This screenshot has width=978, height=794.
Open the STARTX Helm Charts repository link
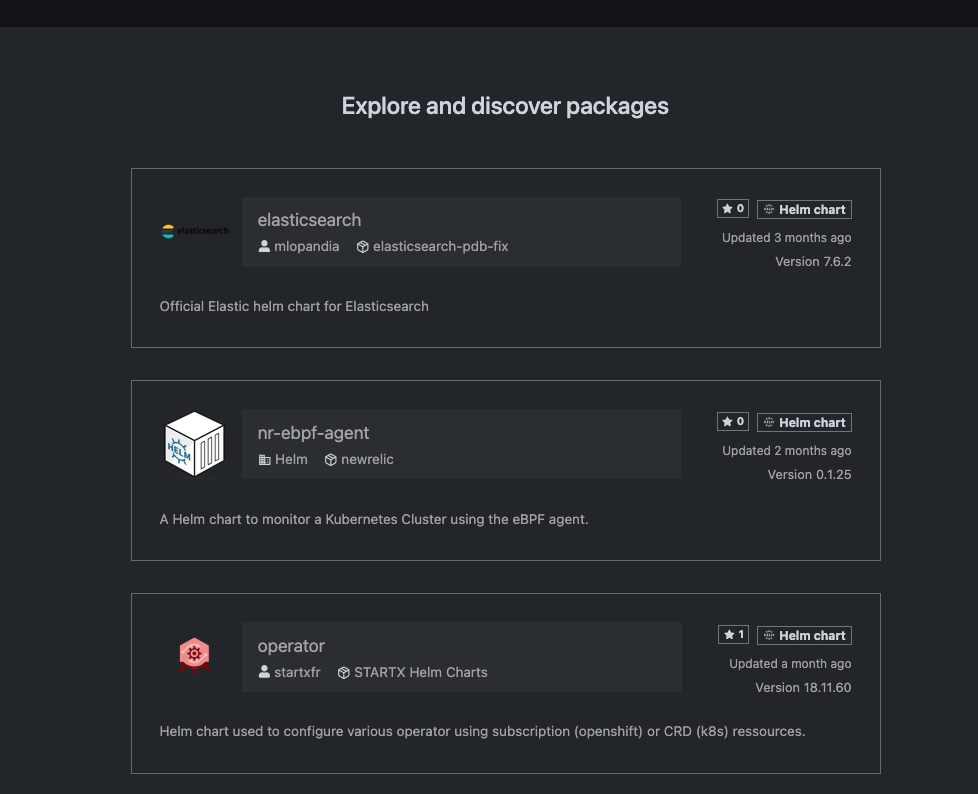click(420, 672)
